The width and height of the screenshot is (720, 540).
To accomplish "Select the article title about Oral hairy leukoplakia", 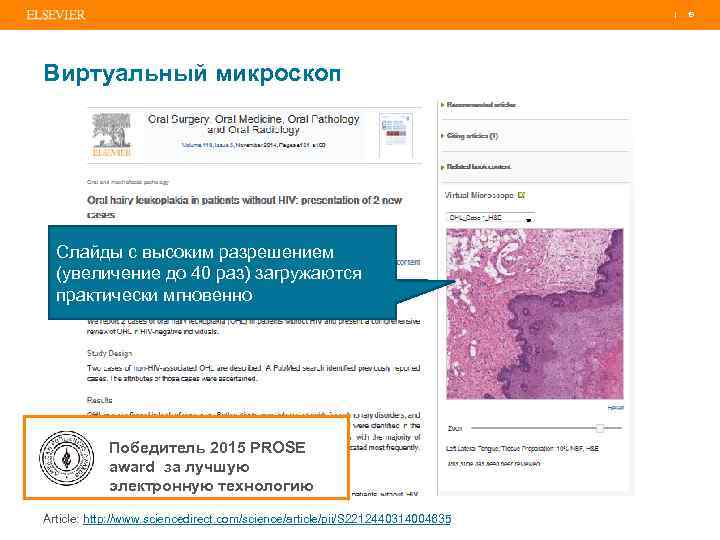I will click(244, 207).
